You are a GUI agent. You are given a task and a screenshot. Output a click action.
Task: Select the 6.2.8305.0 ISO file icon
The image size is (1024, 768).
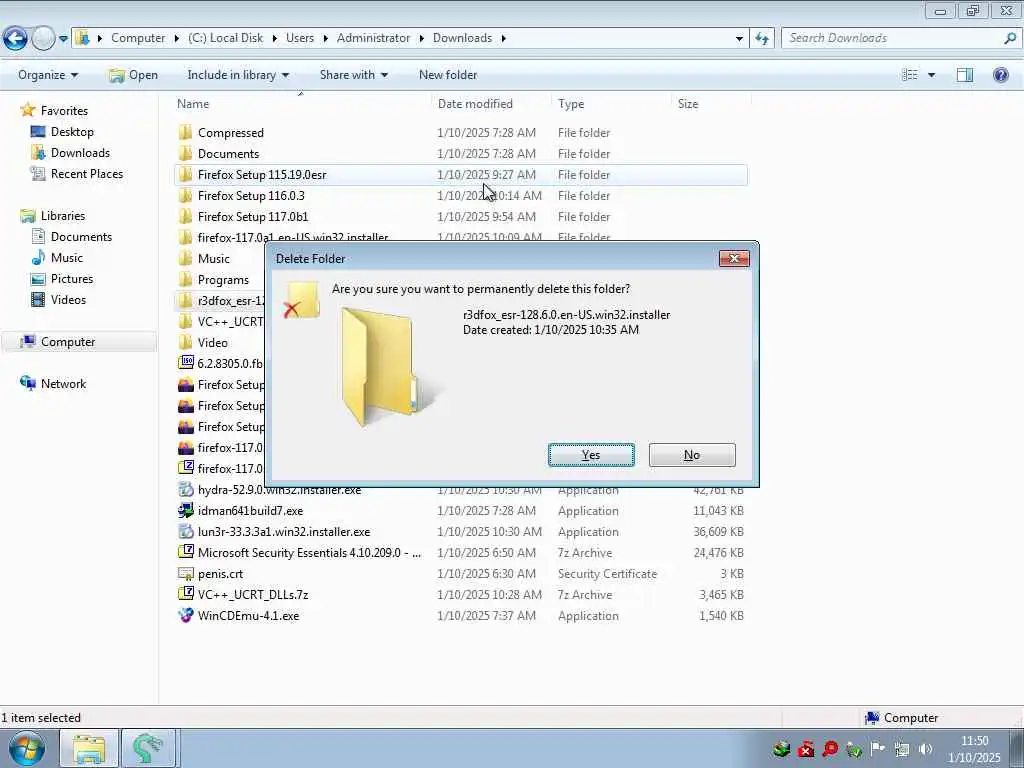tap(186, 362)
